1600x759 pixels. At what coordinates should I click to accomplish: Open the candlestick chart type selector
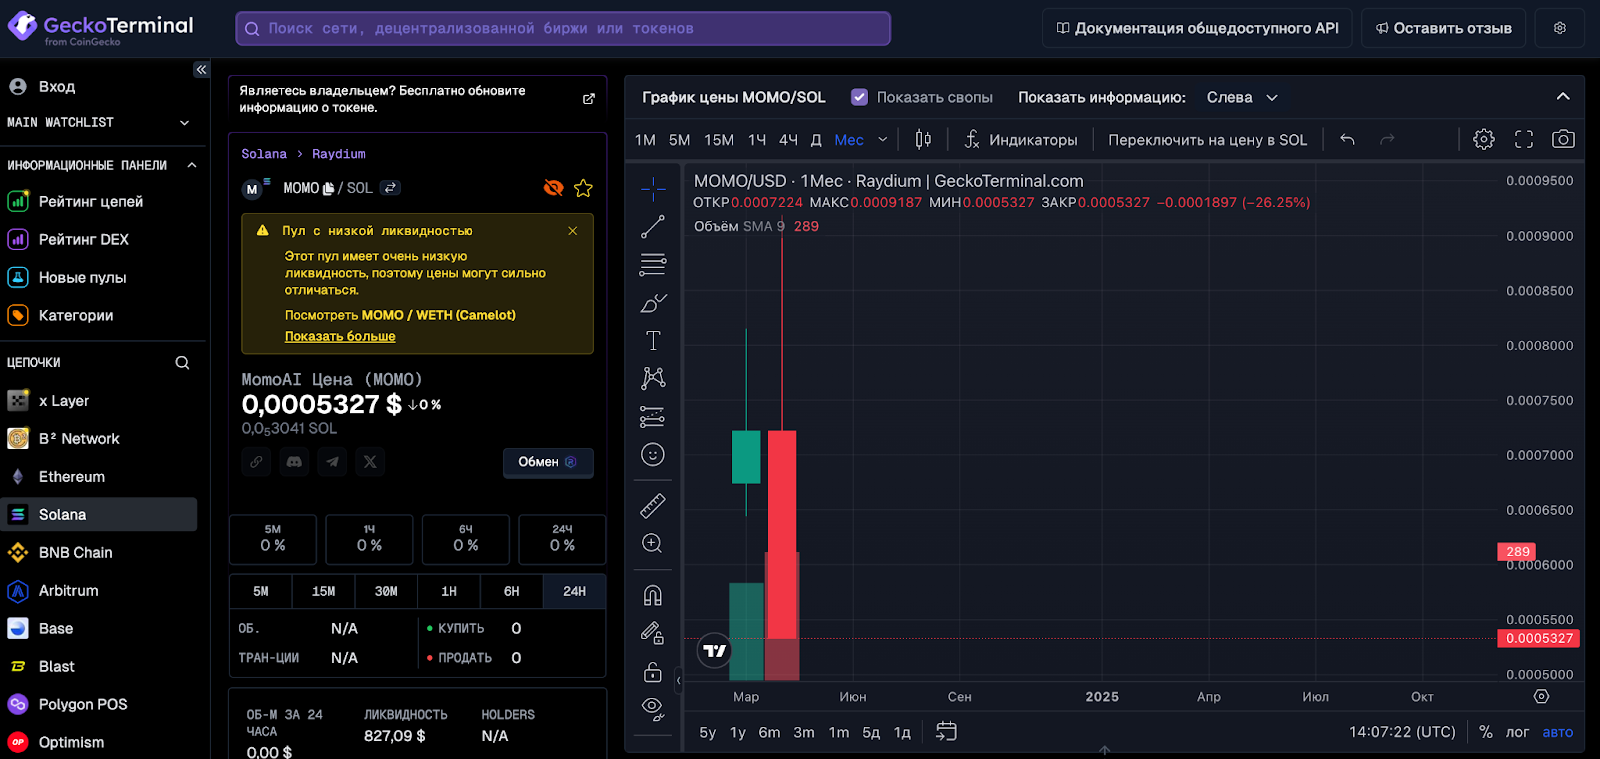(923, 140)
